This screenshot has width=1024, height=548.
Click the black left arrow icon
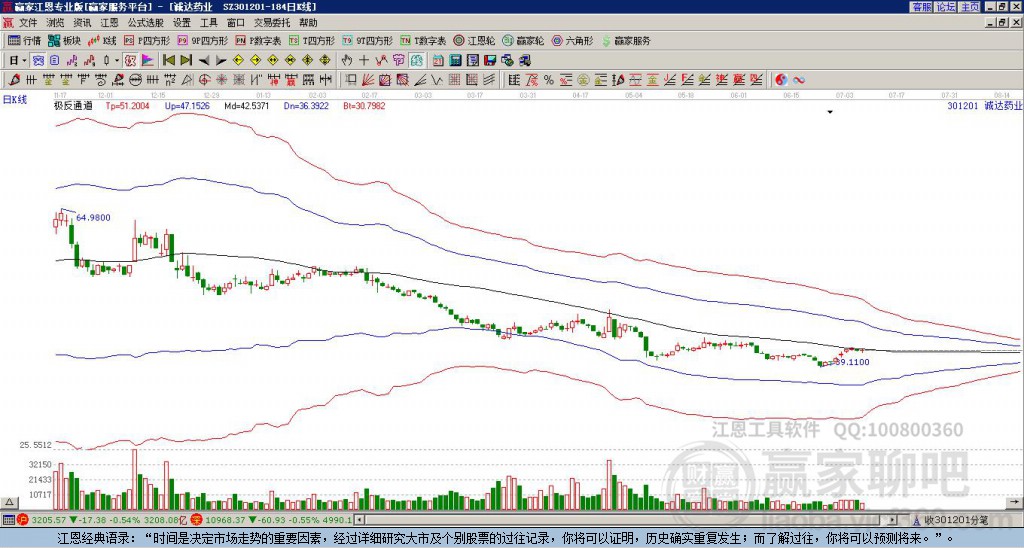tap(203, 61)
